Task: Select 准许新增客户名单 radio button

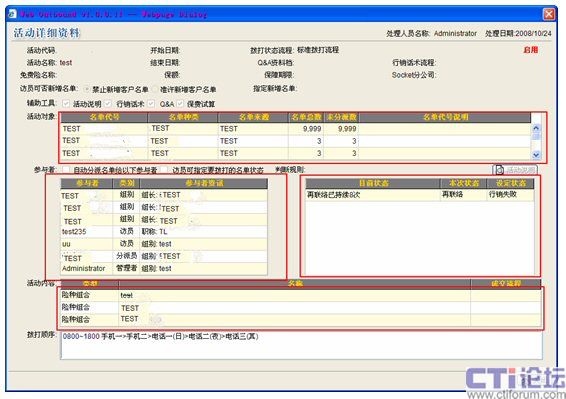Action: (x=155, y=89)
